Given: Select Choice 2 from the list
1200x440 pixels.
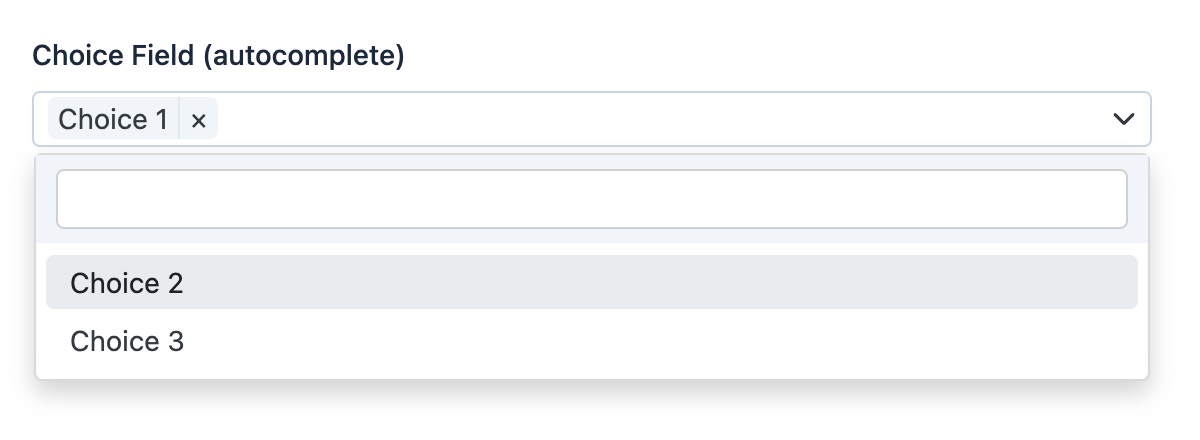Looking at the screenshot, I should tap(591, 283).
